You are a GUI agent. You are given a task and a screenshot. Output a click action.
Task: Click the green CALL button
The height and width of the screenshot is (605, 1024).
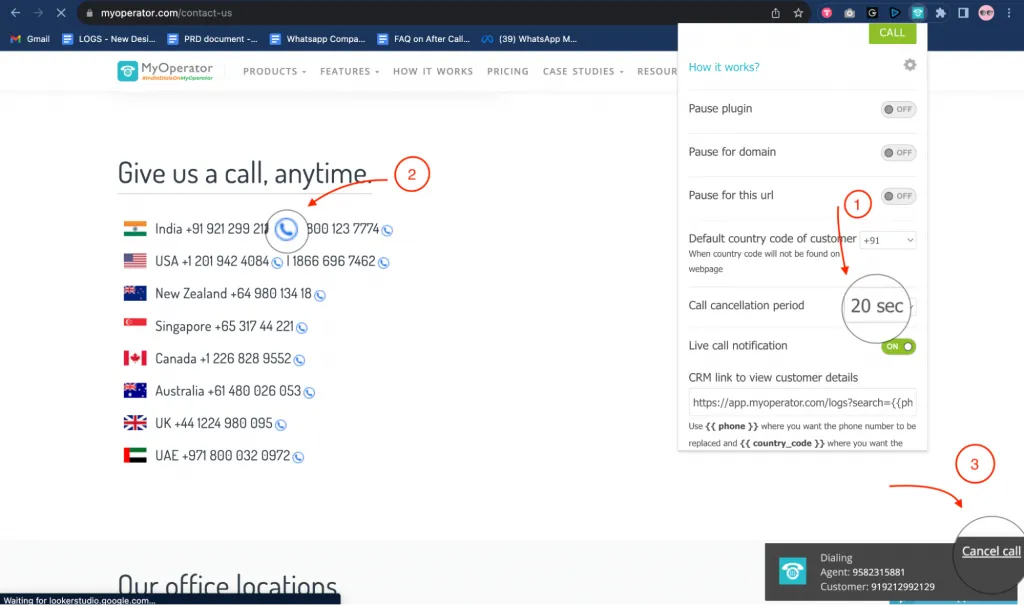(892, 33)
